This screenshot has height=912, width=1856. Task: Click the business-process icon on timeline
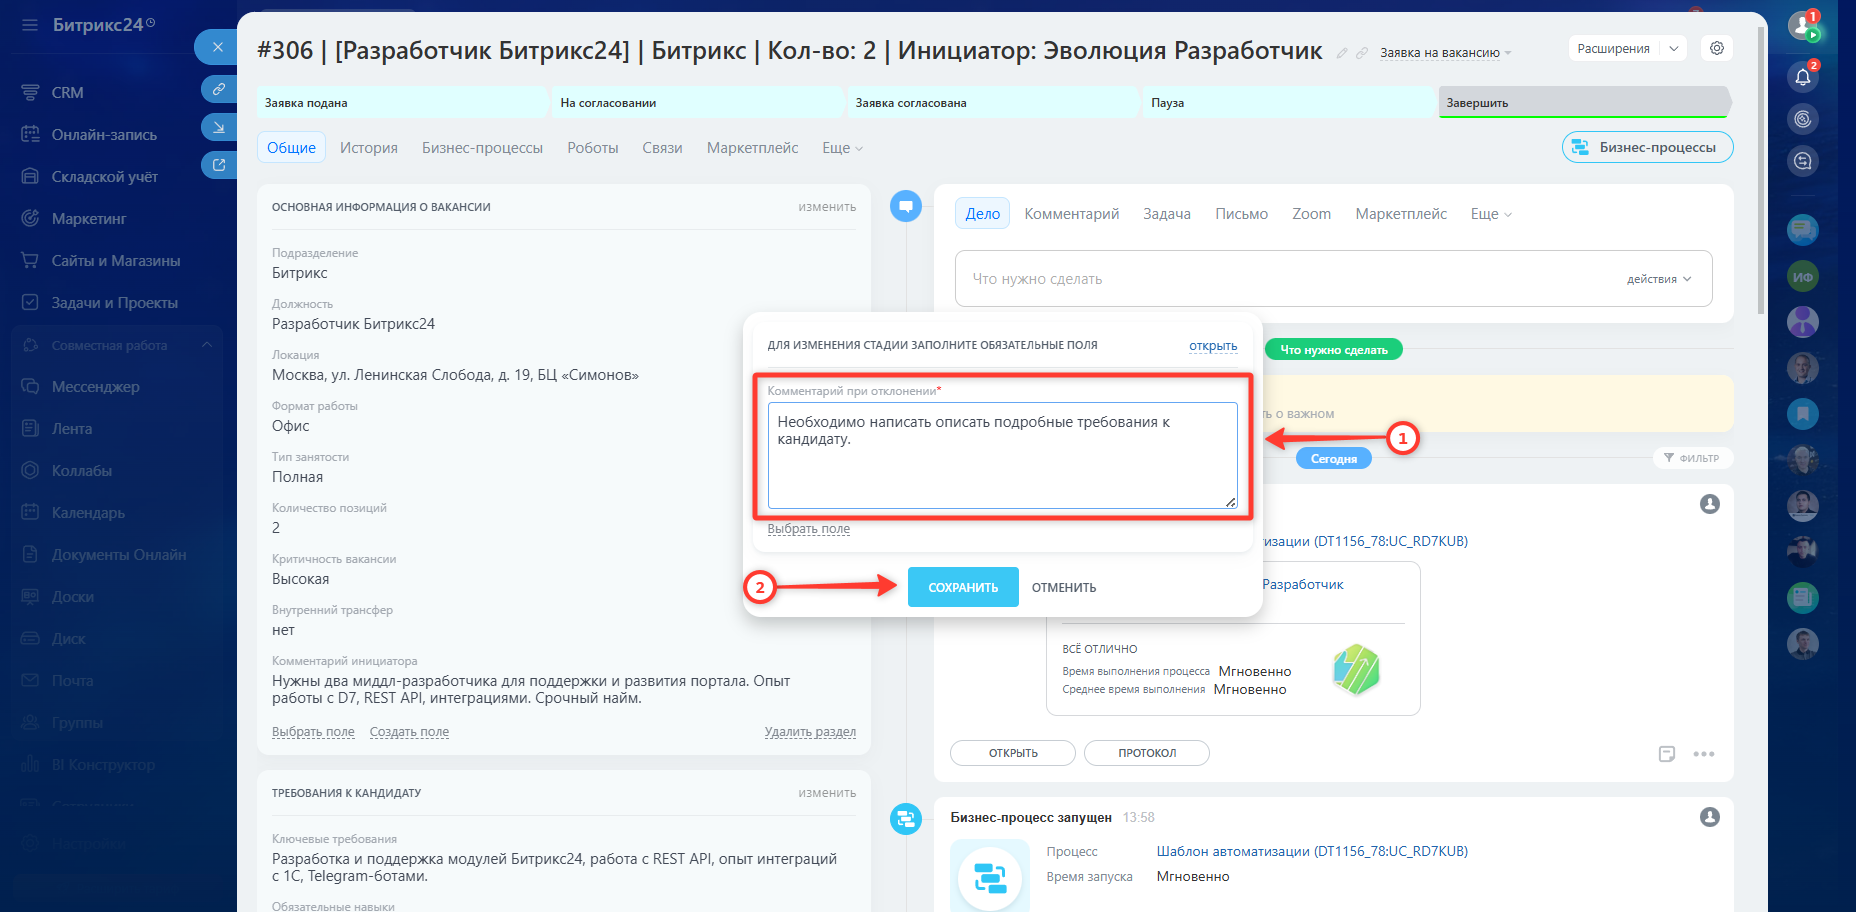(906, 818)
